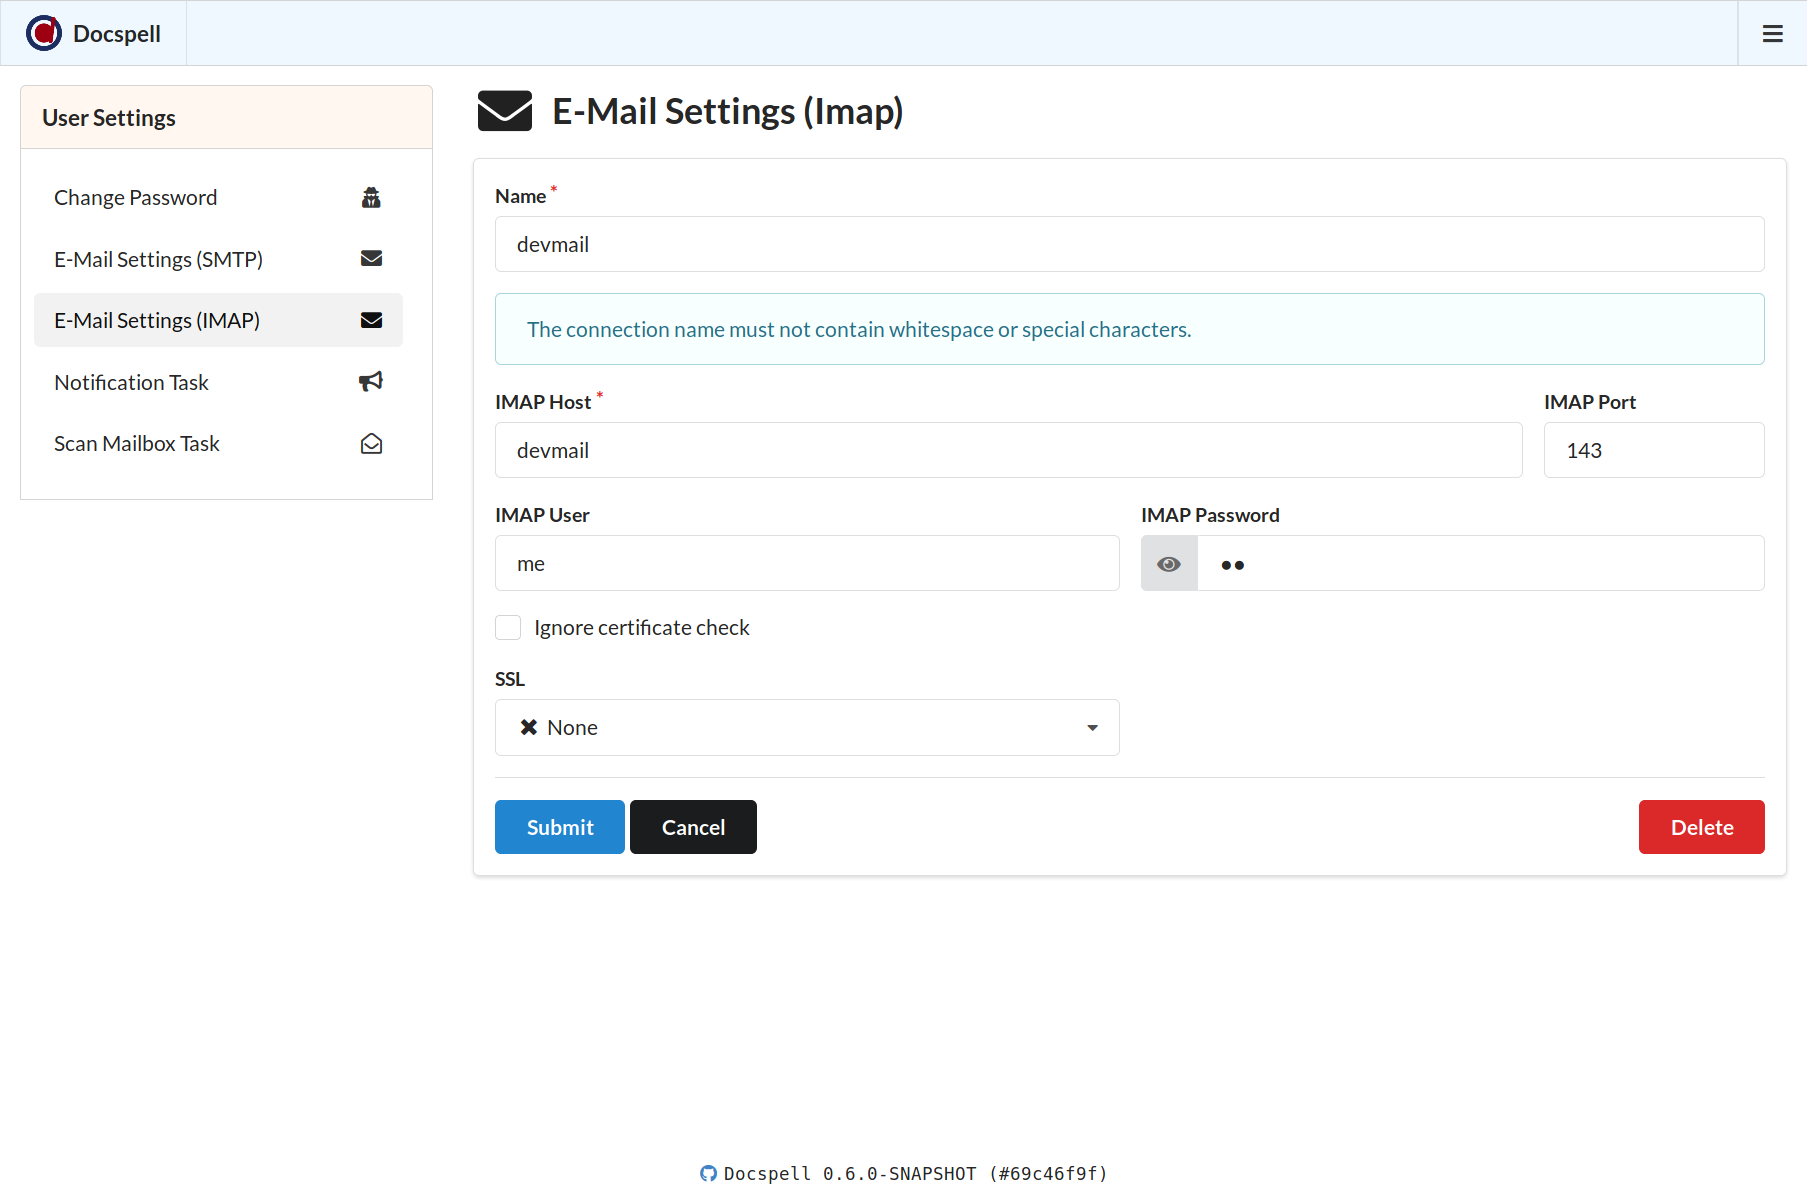Click the SSL dropdown caret arrow
The height and width of the screenshot is (1188, 1807).
[x=1092, y=728]
